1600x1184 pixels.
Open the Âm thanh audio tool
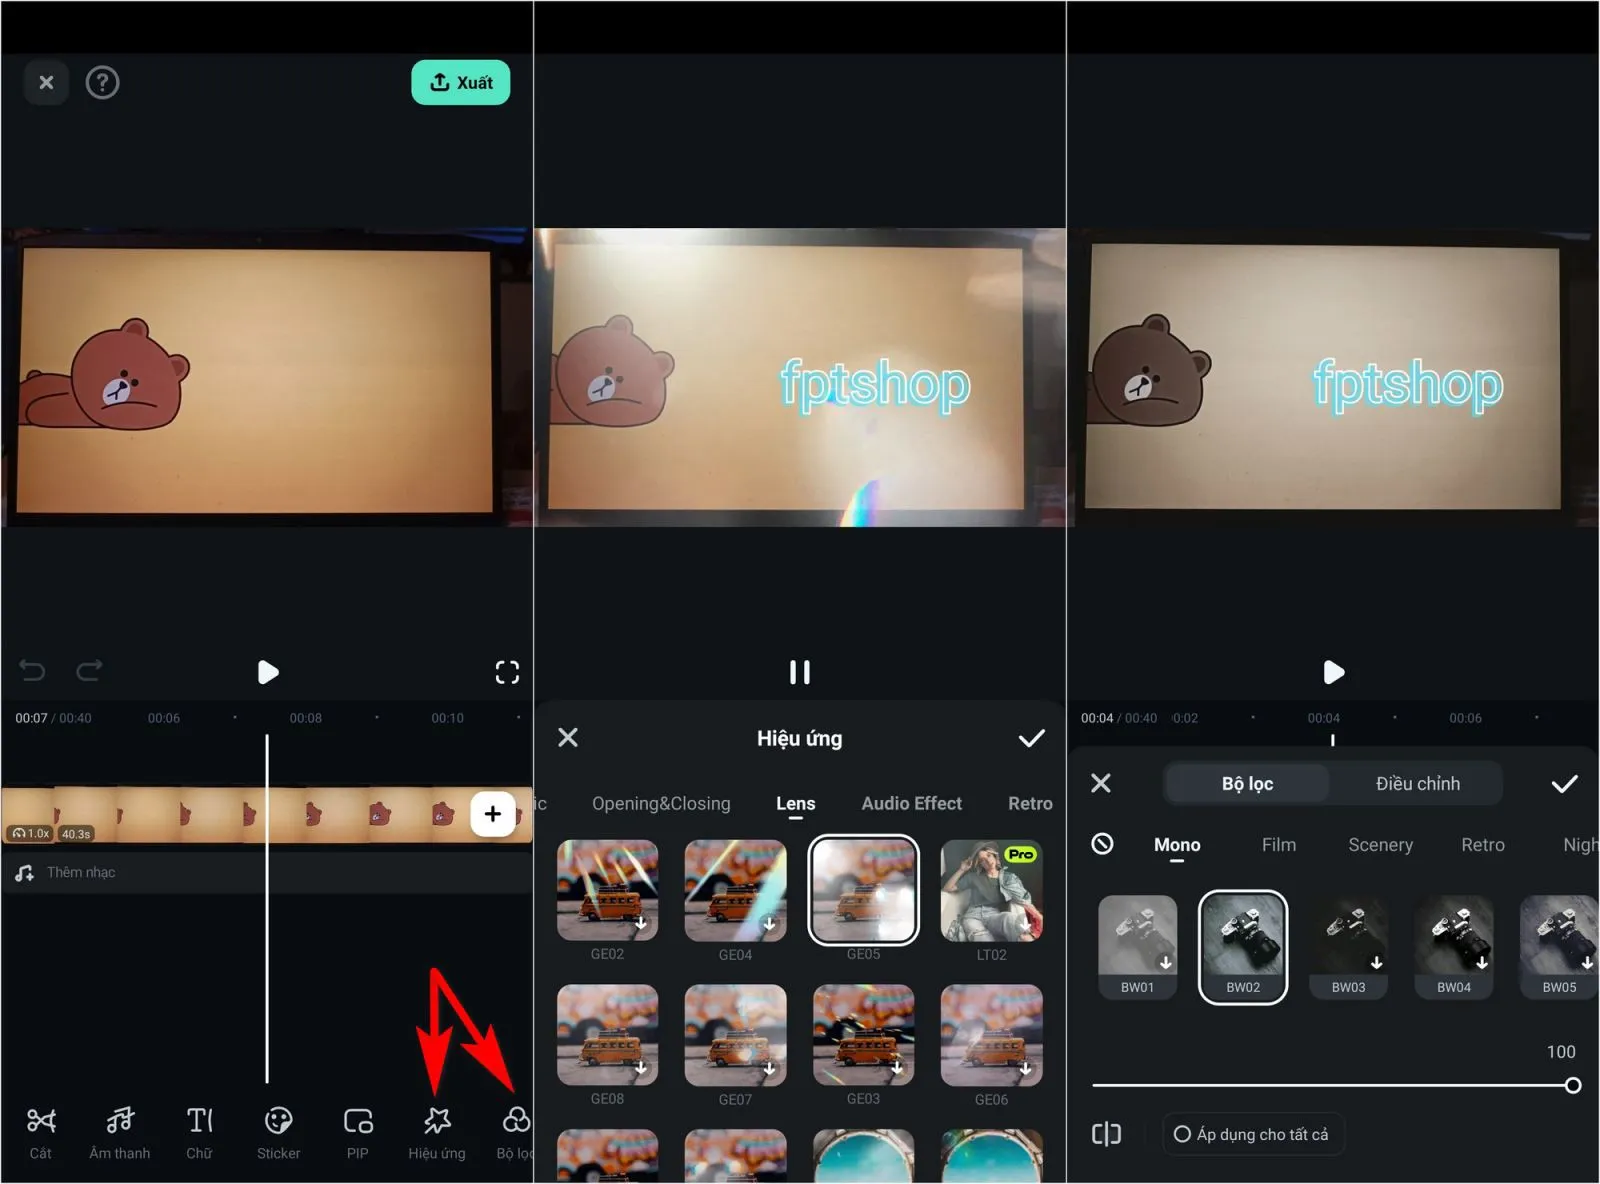[119, 1133]
